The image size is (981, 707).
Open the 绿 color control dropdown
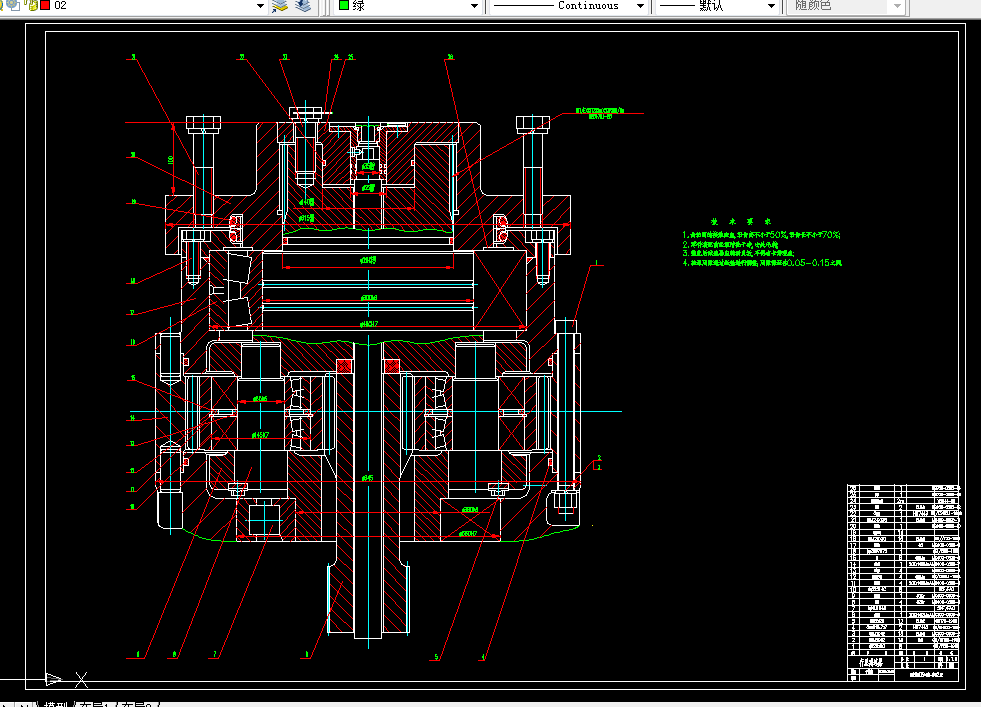pyautogui.click(x=474, y=6)
